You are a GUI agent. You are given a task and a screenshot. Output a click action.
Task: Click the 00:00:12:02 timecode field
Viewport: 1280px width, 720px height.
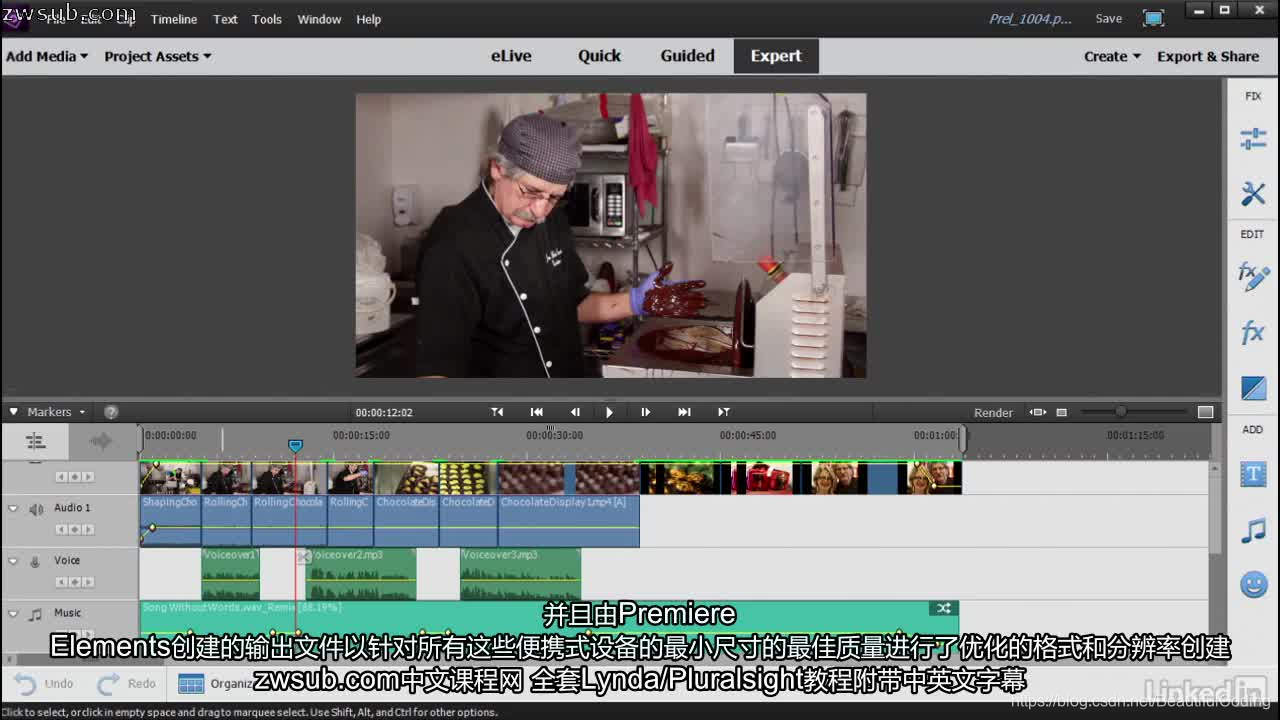(384, 412)
